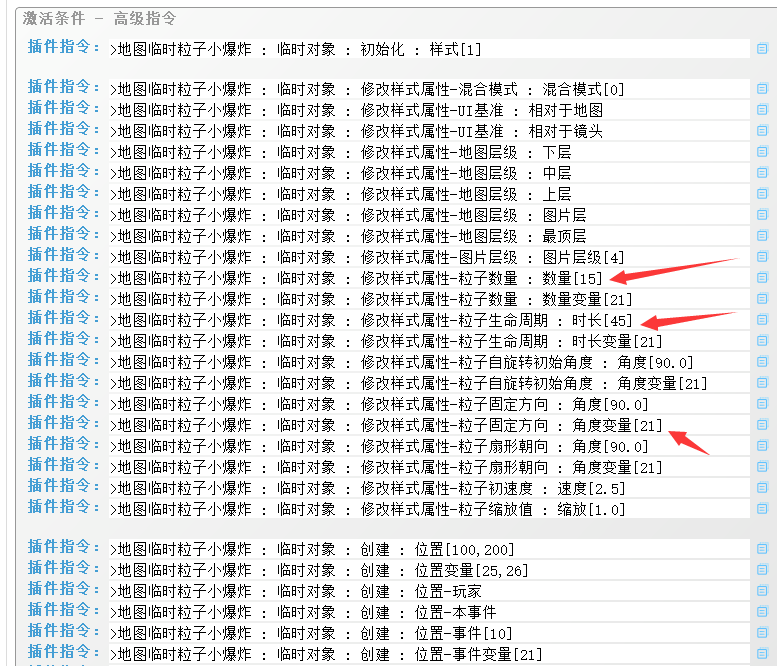Click copy icon beside 混合模式[0] row
This screenshot has width=777, height=666.
point(762,89)
